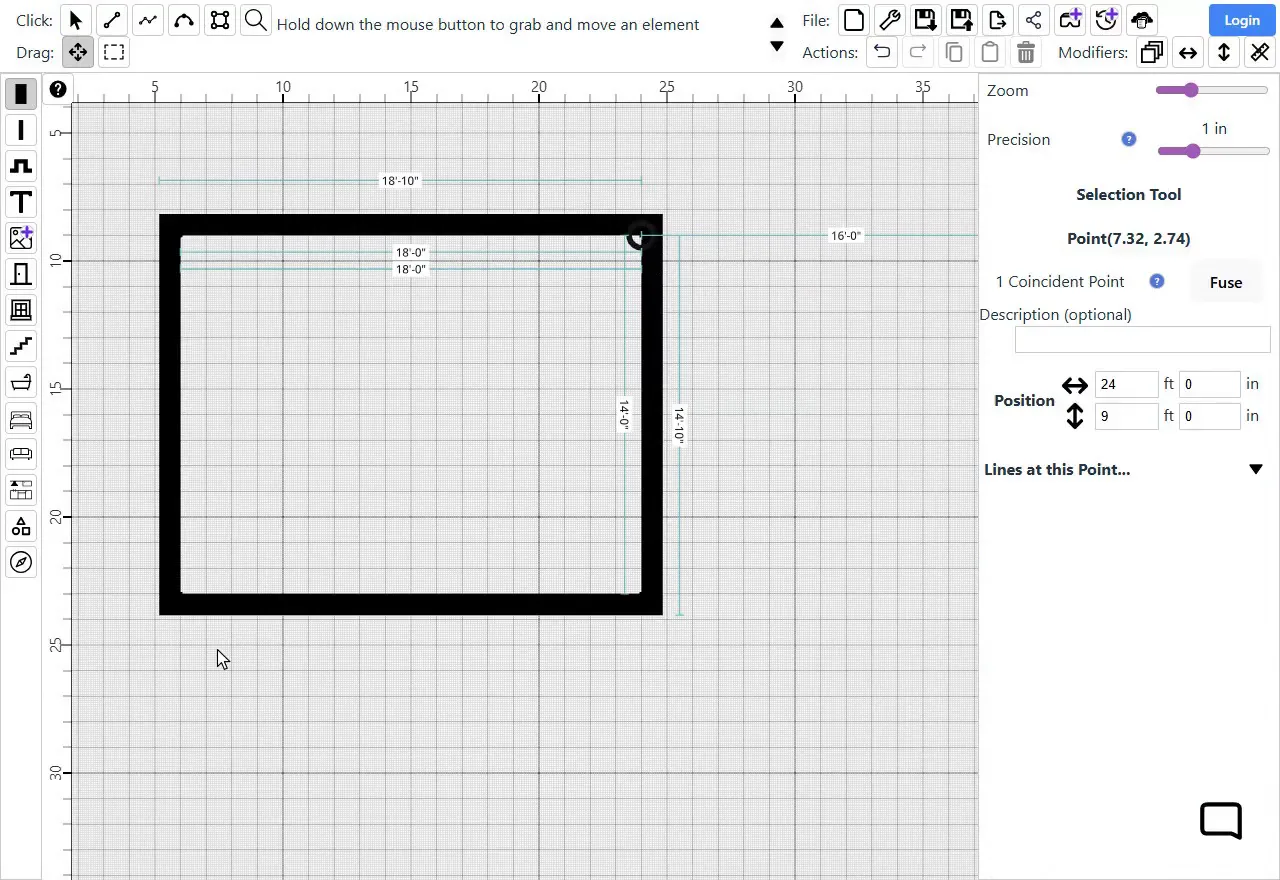
Task: Click the 16'-0" dimension label
Action: [x=846, y=236]
